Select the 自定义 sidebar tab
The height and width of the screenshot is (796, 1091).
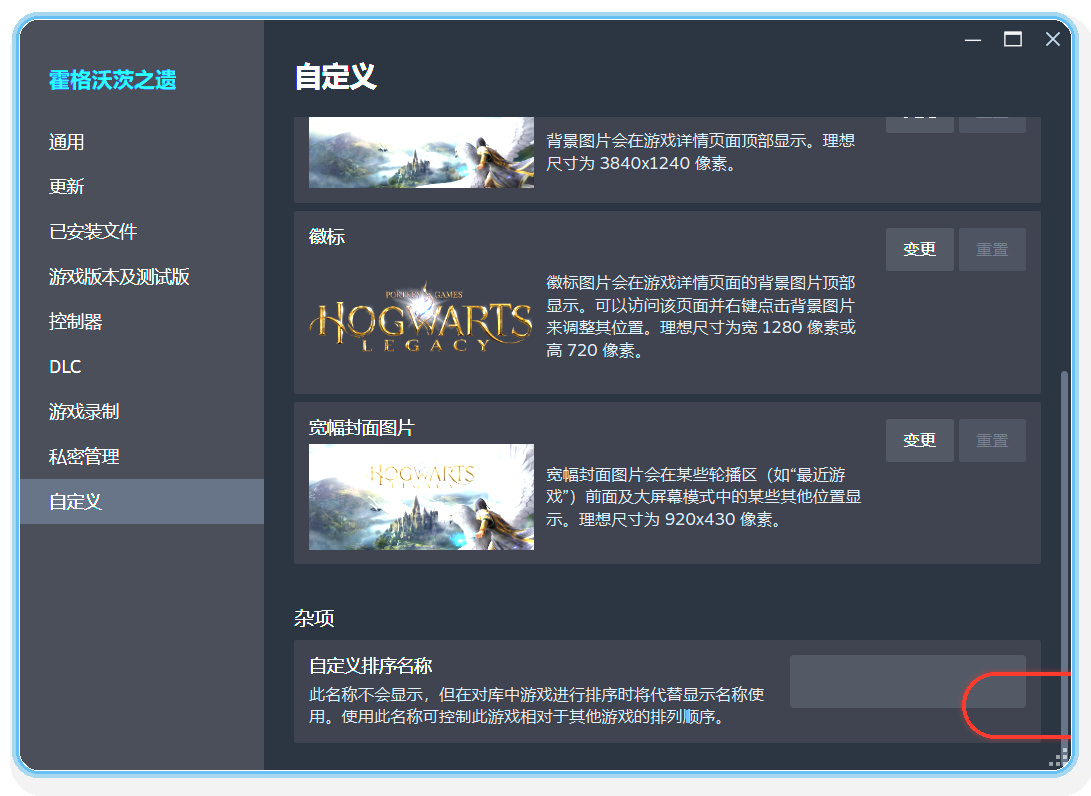click(x=142, y=502)
